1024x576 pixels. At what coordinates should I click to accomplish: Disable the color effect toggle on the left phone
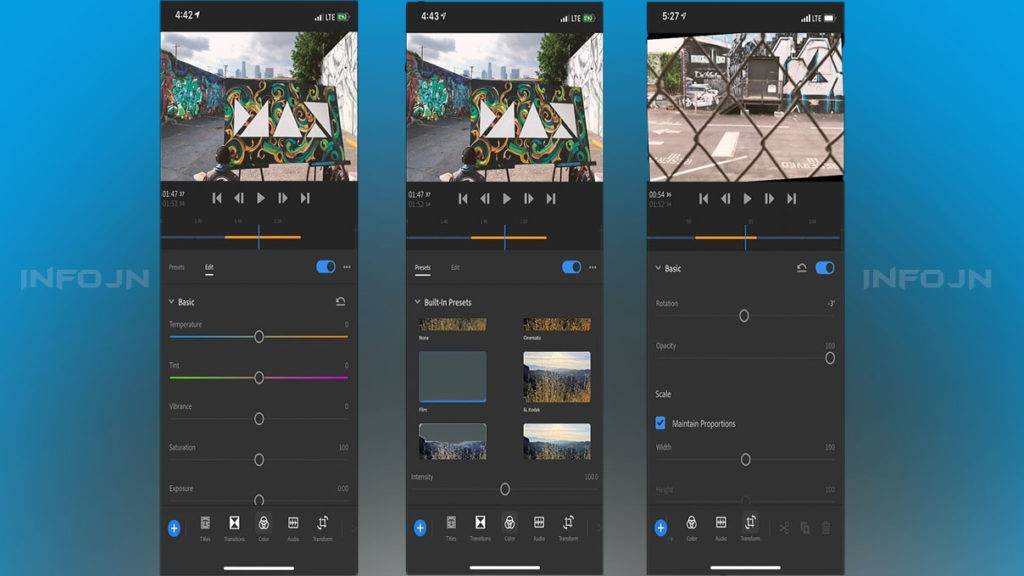326,267
